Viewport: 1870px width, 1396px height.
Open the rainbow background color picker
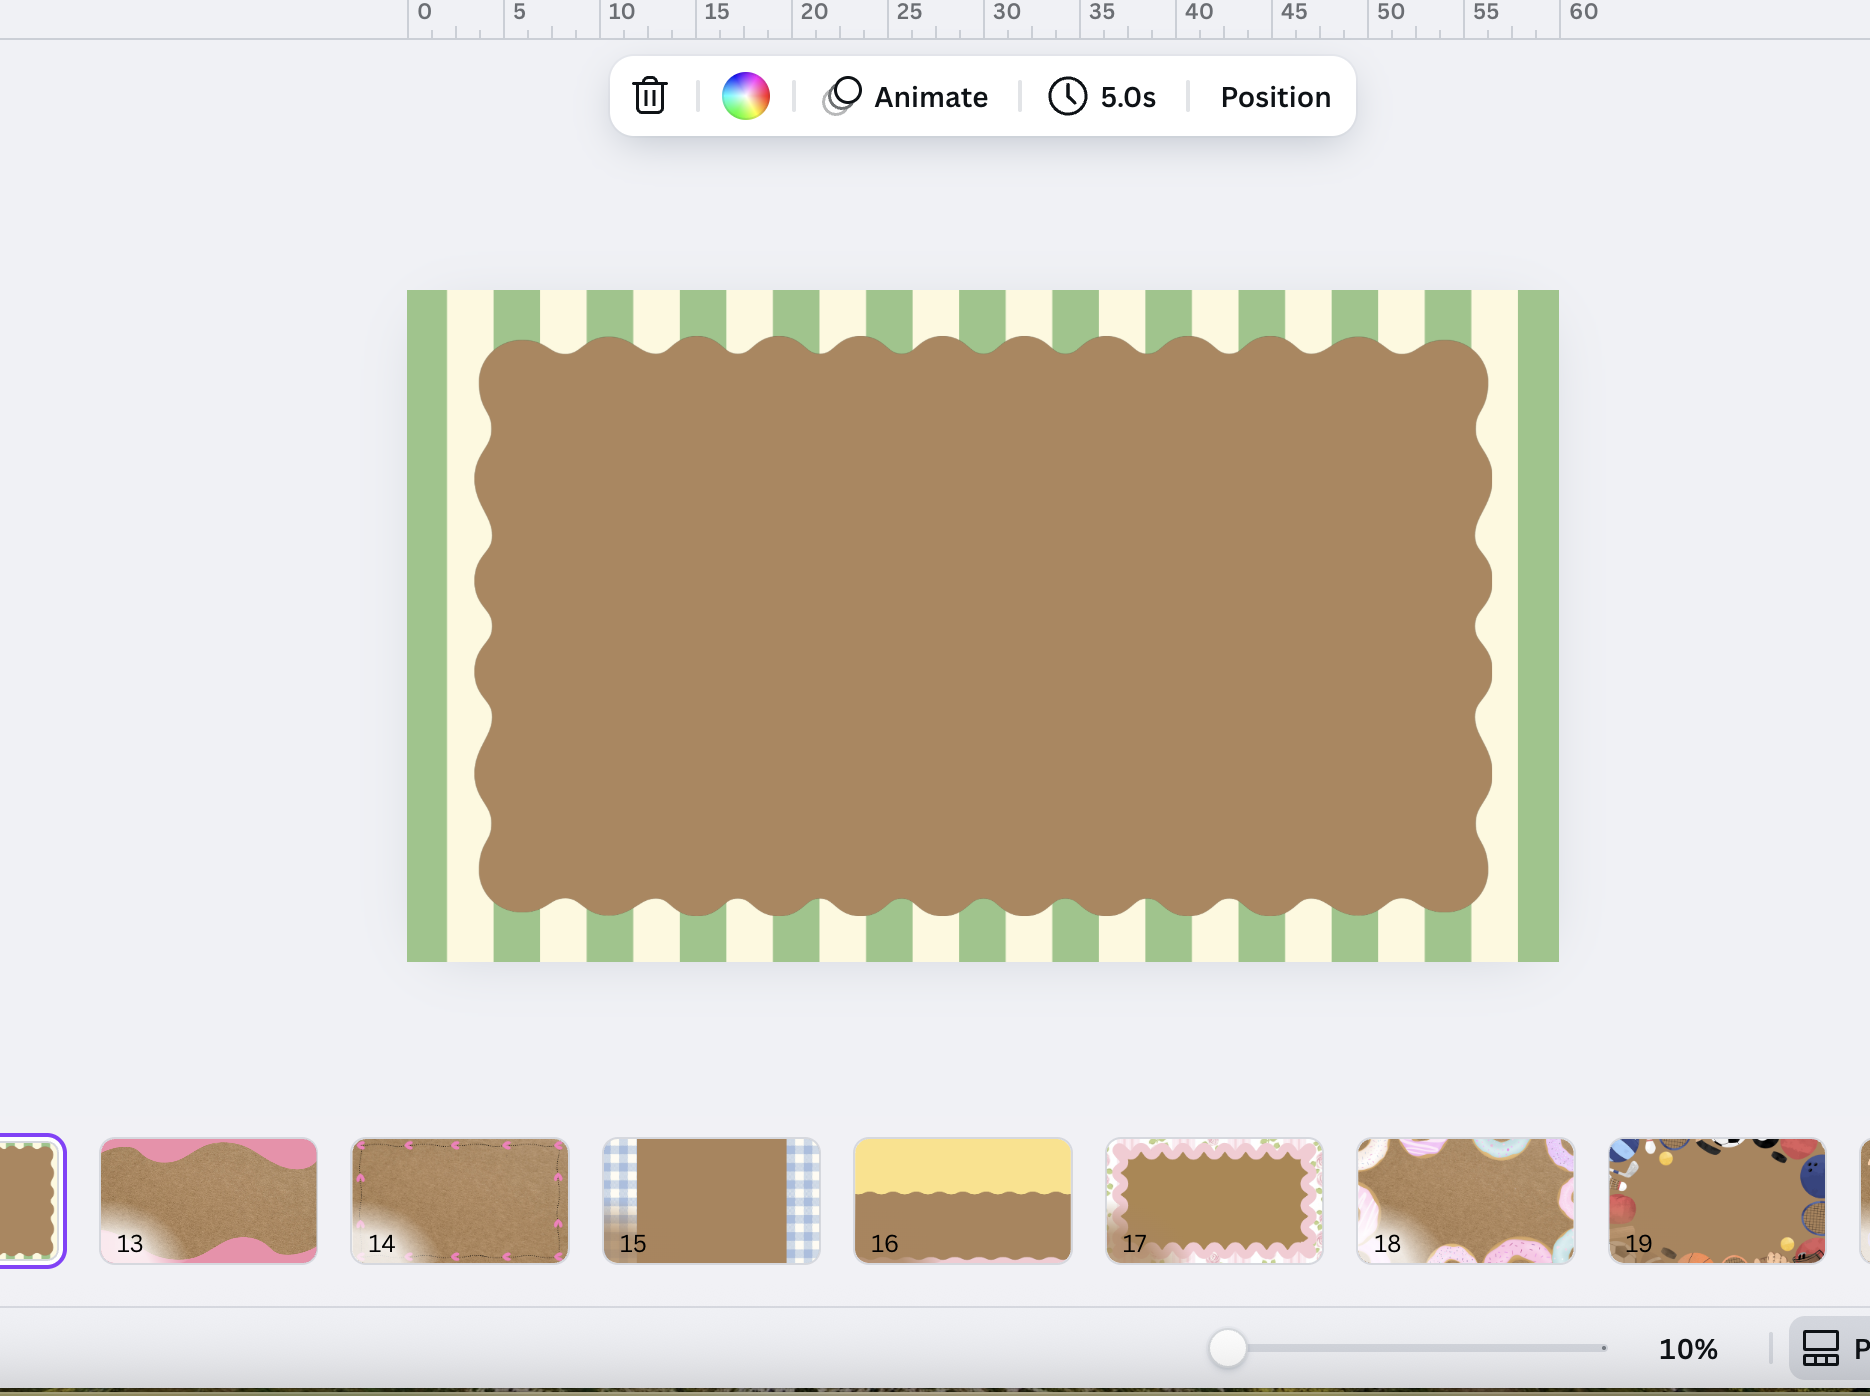(746, 96)
